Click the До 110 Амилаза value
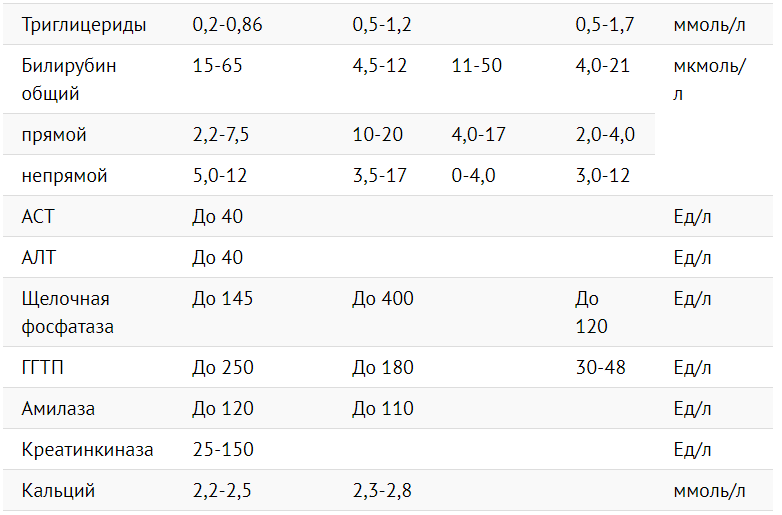 (382, 409)
